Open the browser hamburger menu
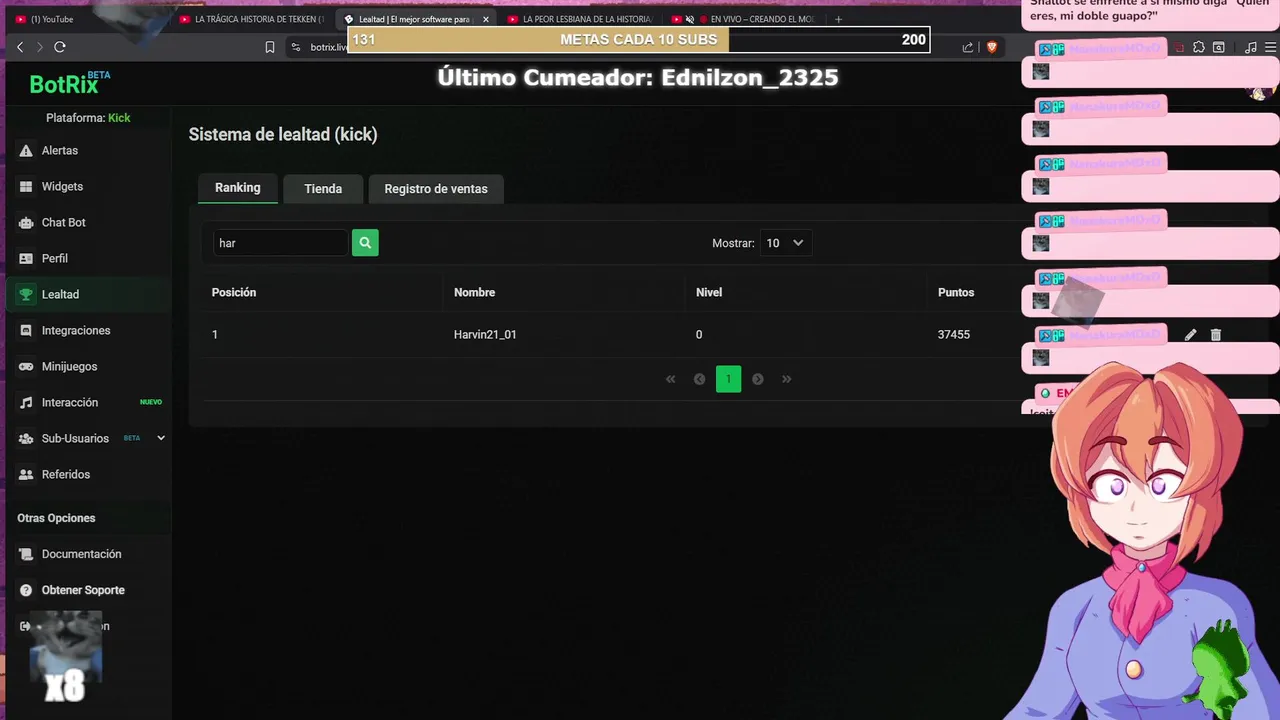This screenshot has width=1280, height=720. [x=1271, y=47]
